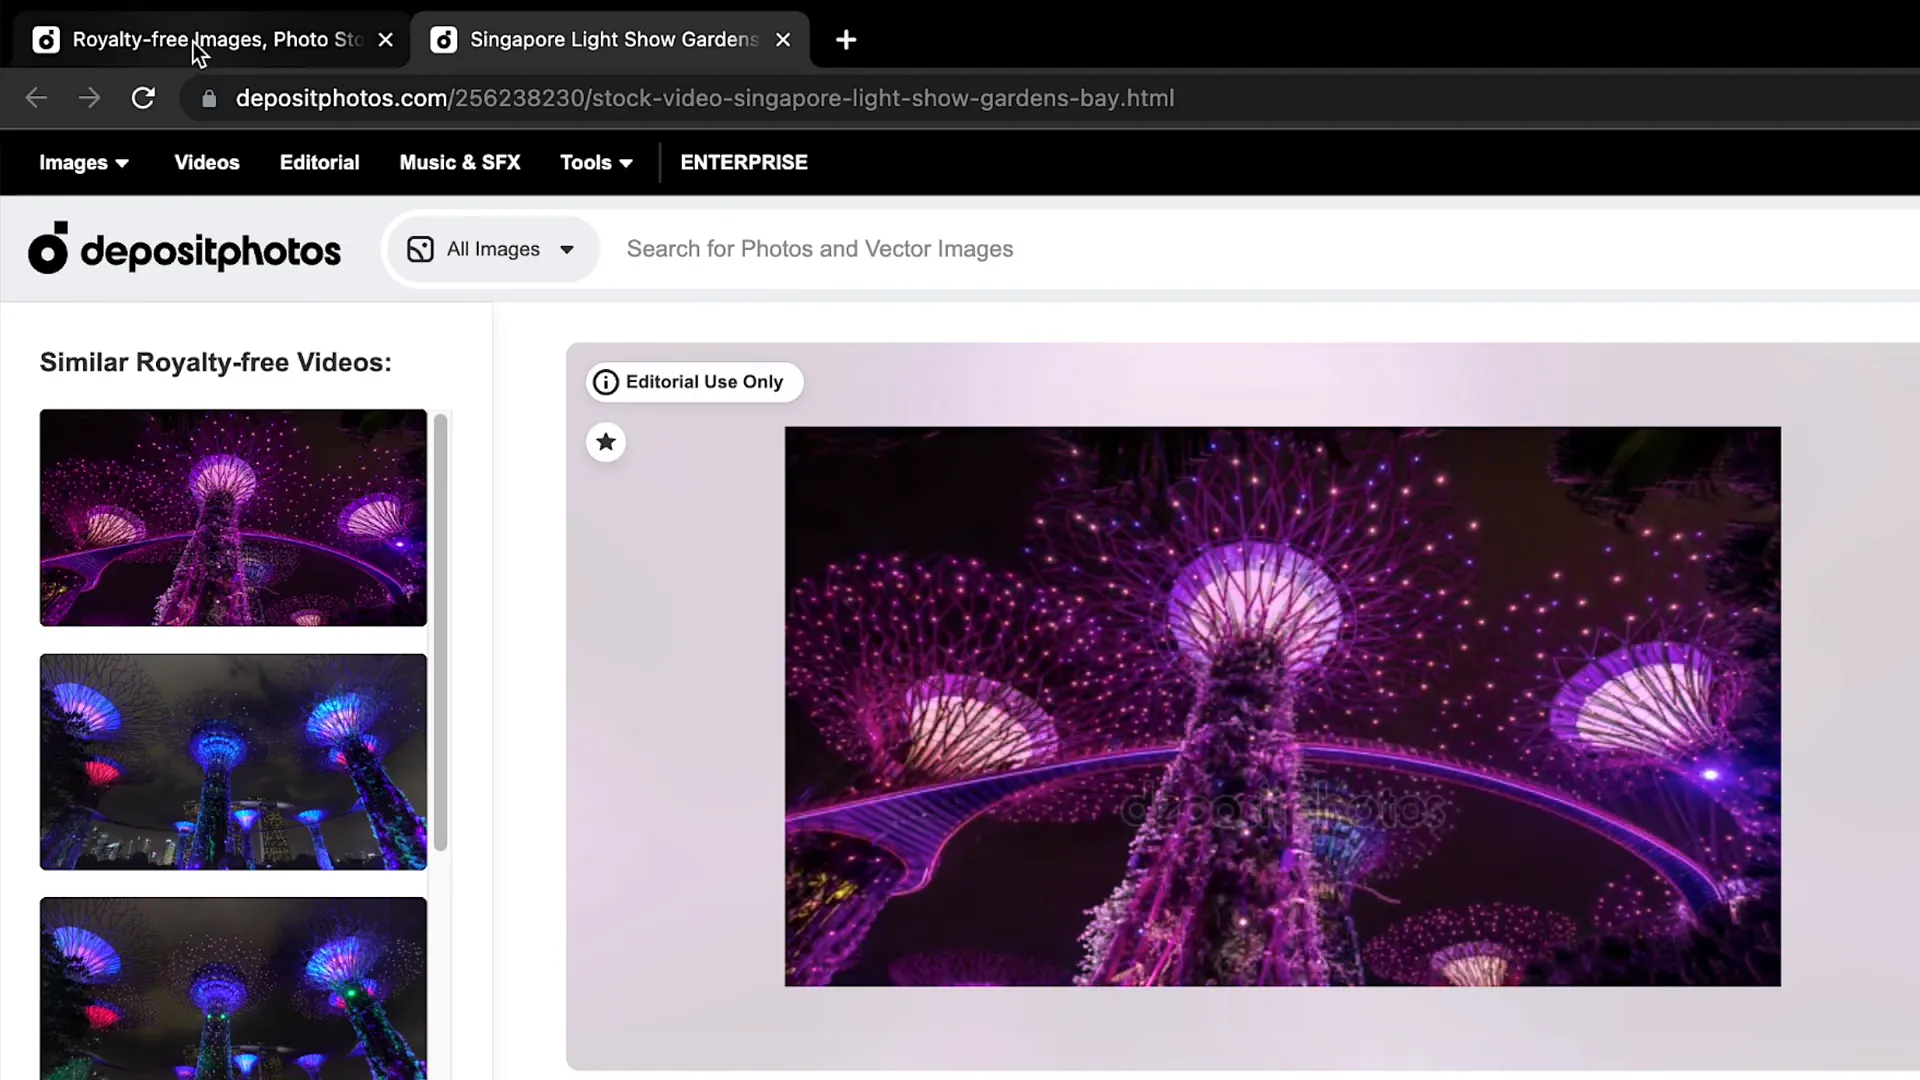Screen dimensions: 1920x1080
Task: Click the forward navigation arrow
Action: point(89,98)
